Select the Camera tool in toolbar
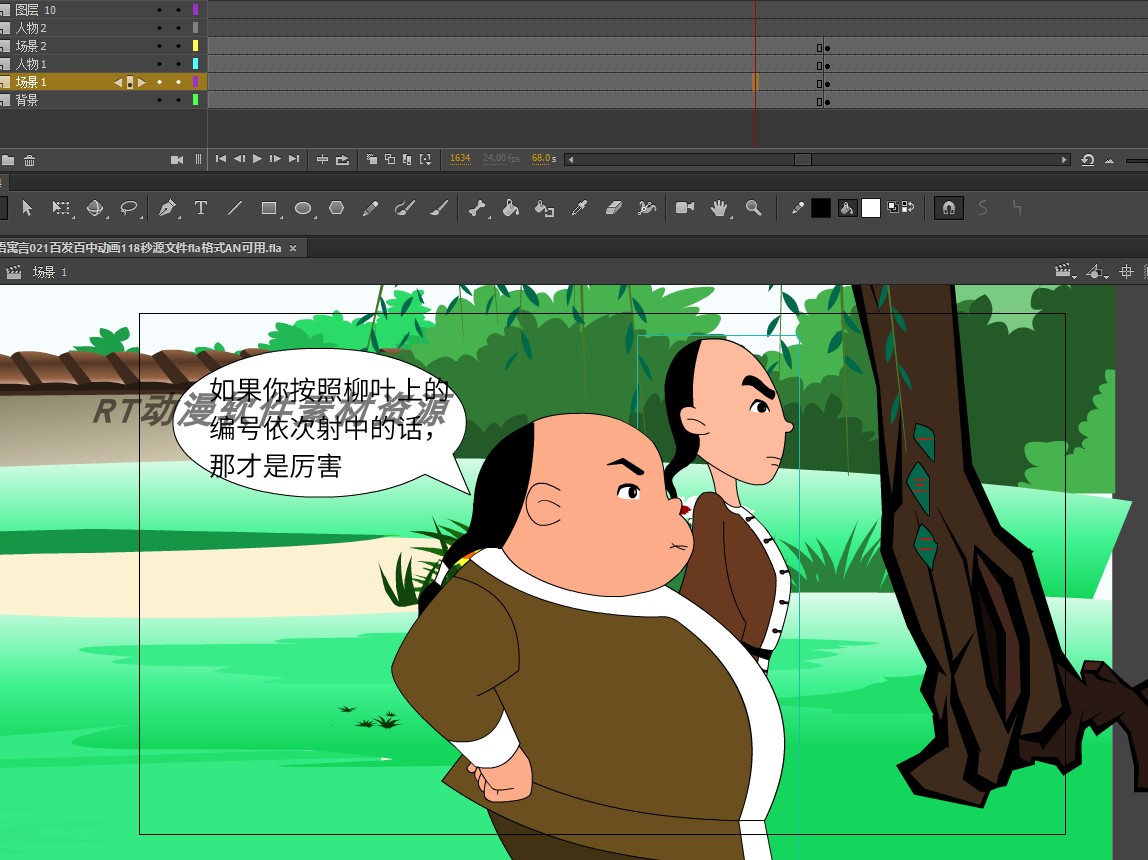Viewport: 1148px width, 860px height. pyautogui.click(x=685, y=208)
